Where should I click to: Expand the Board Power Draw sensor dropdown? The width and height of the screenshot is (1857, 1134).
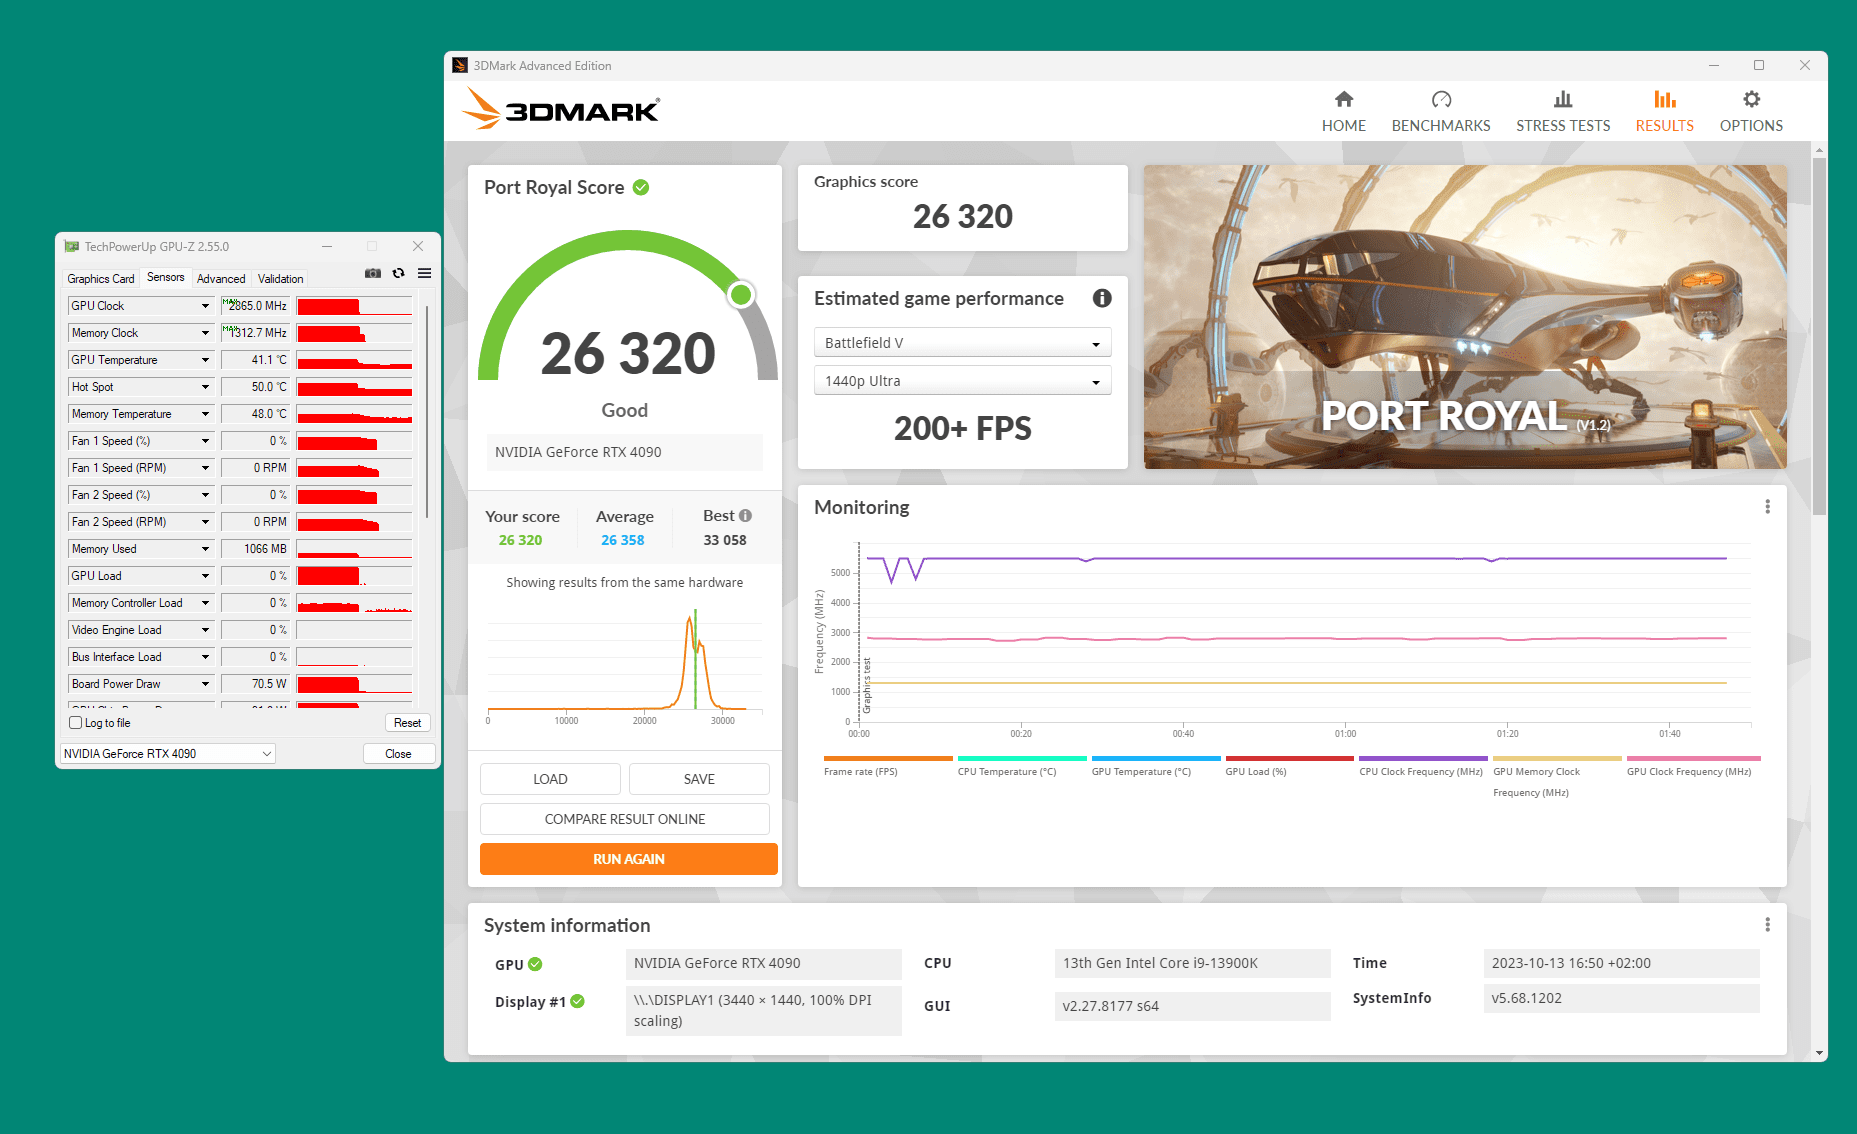205,684
